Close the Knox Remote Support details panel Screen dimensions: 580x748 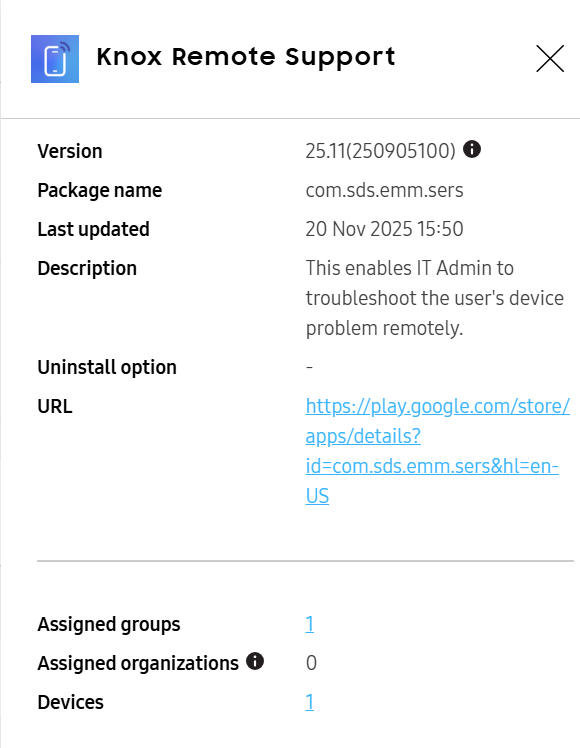point(550,59)
